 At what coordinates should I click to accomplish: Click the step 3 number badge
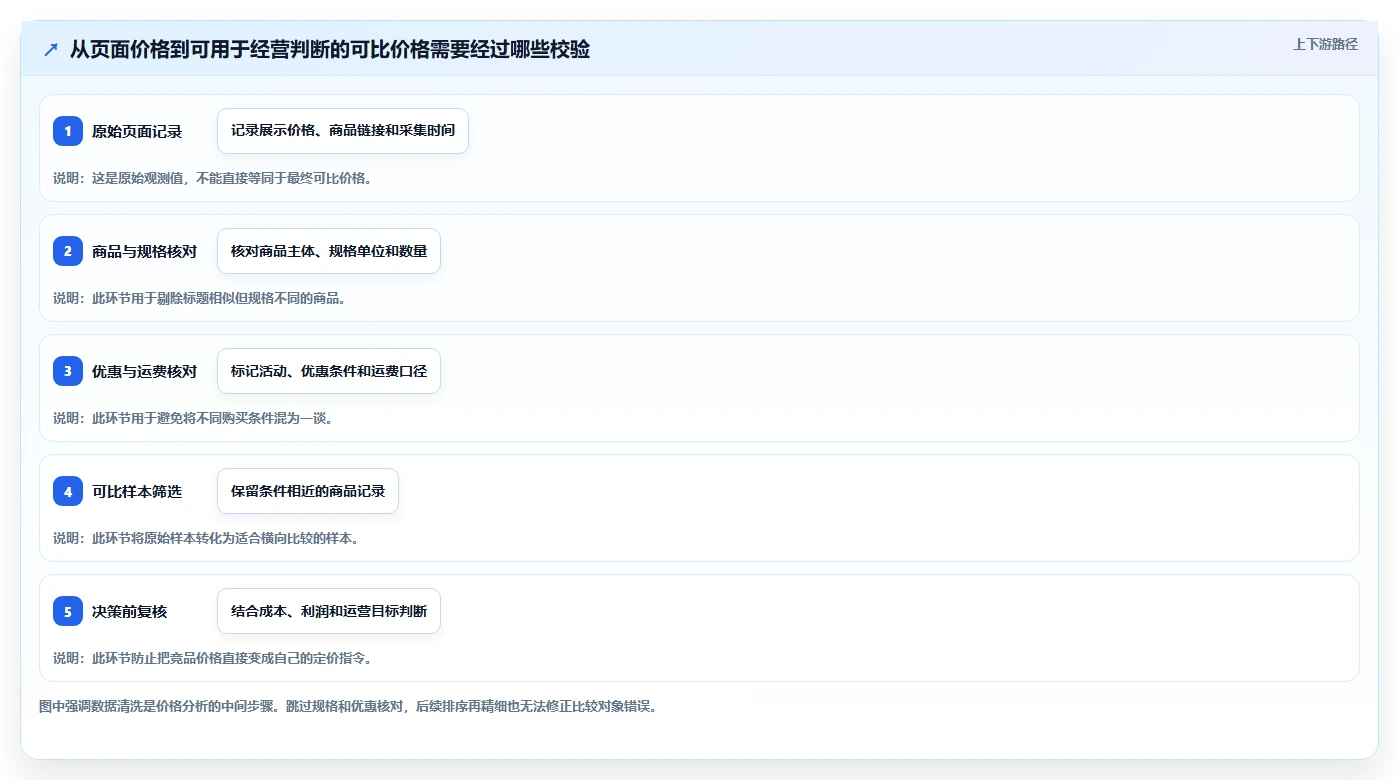(68, 371)
